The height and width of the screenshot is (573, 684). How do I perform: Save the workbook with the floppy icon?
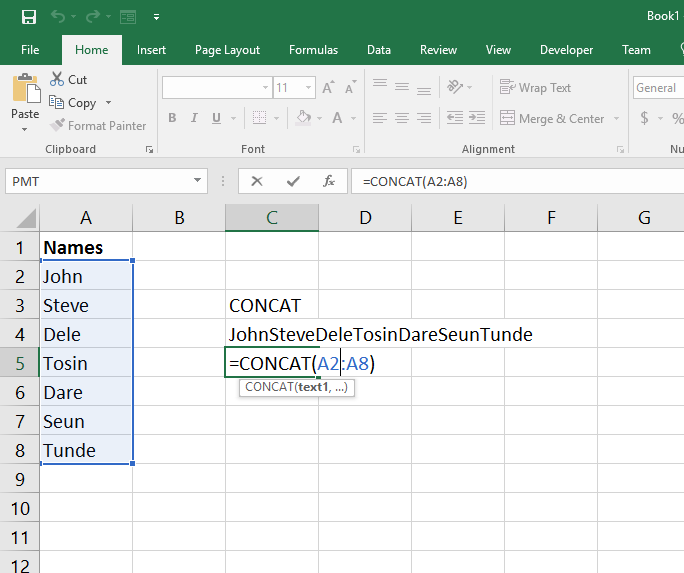(29, 17)
